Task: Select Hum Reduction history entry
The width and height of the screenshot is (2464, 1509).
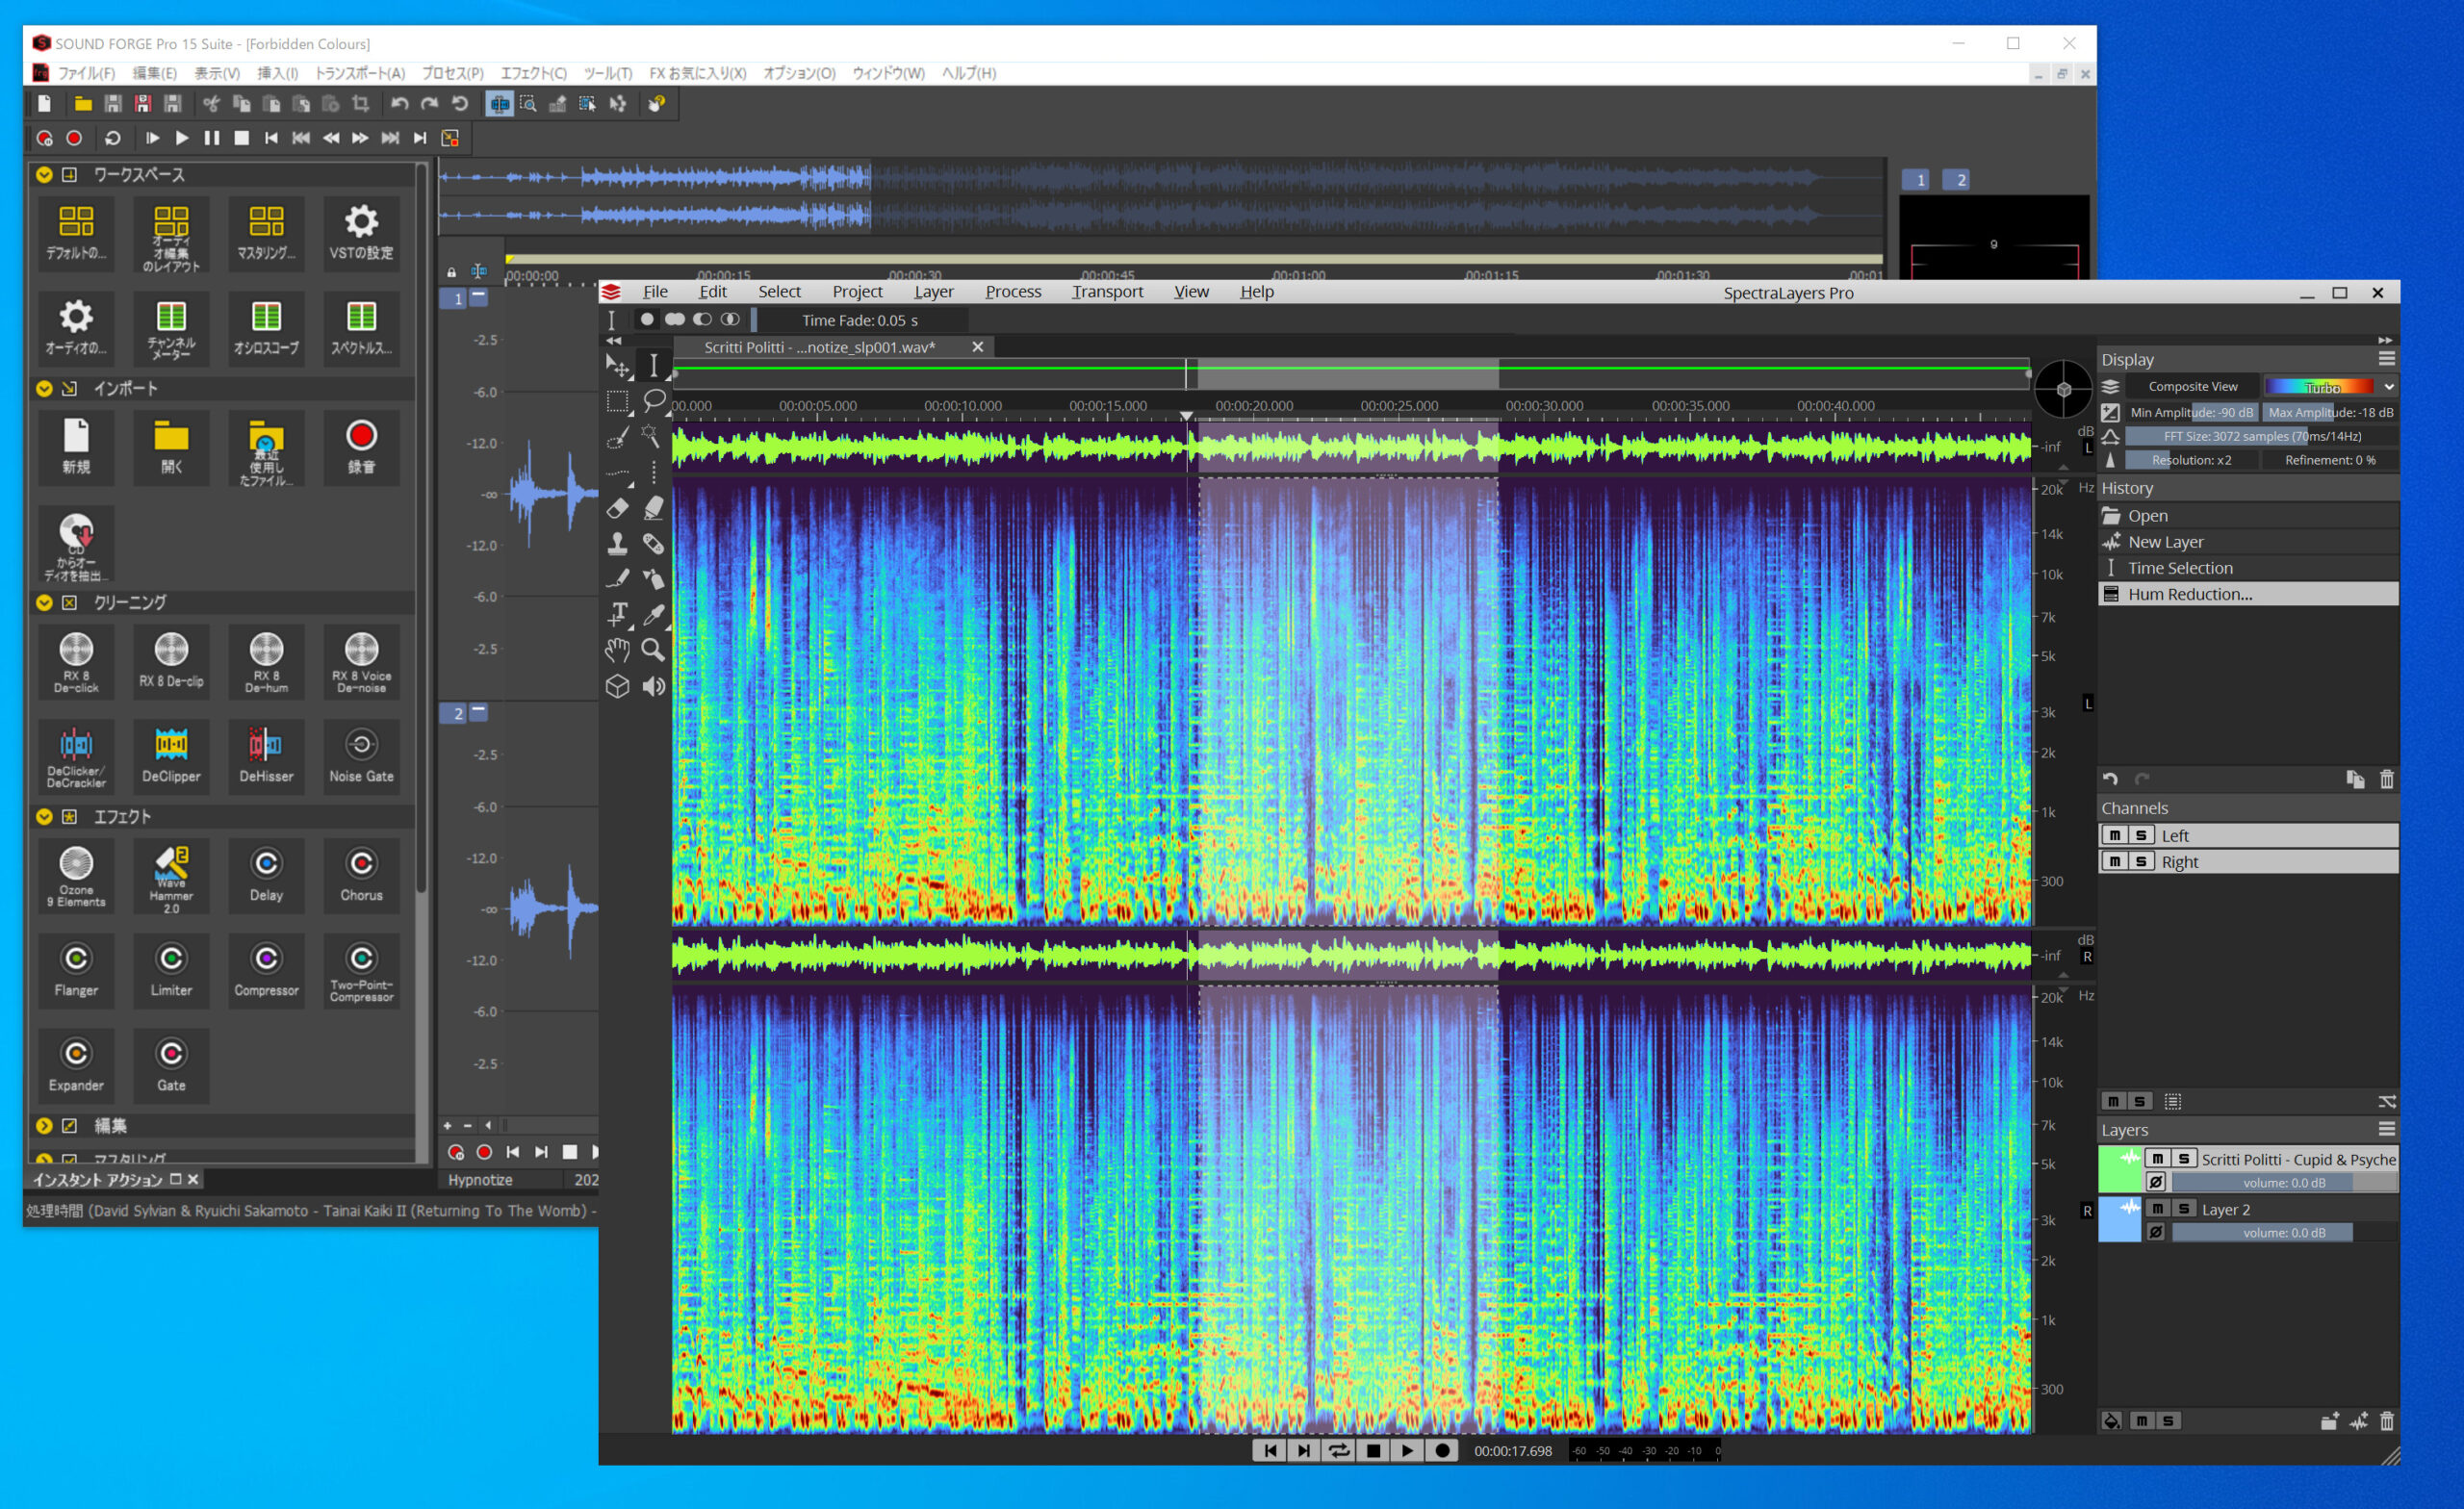Action: pos(2248,594)
